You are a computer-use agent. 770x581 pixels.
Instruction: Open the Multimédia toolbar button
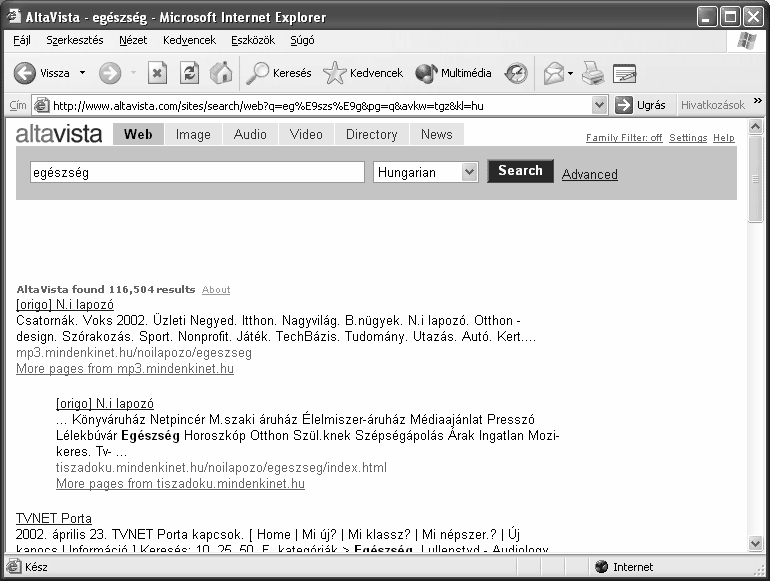click(x=453, y=73)
